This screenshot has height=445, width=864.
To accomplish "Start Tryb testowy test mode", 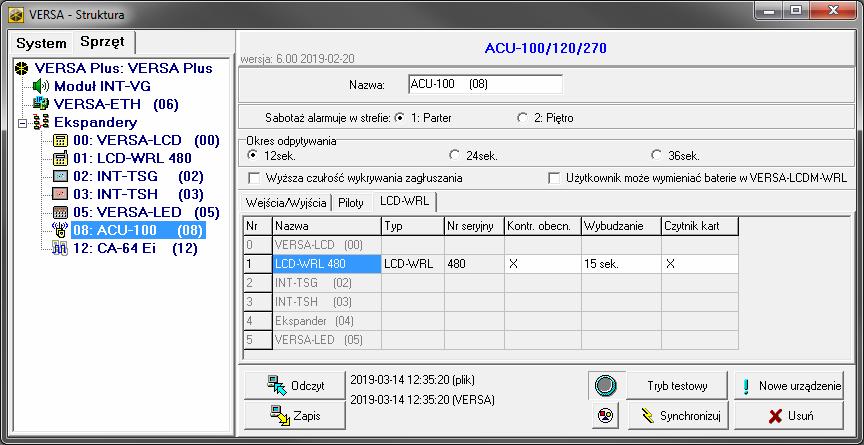I will (678, 386).
